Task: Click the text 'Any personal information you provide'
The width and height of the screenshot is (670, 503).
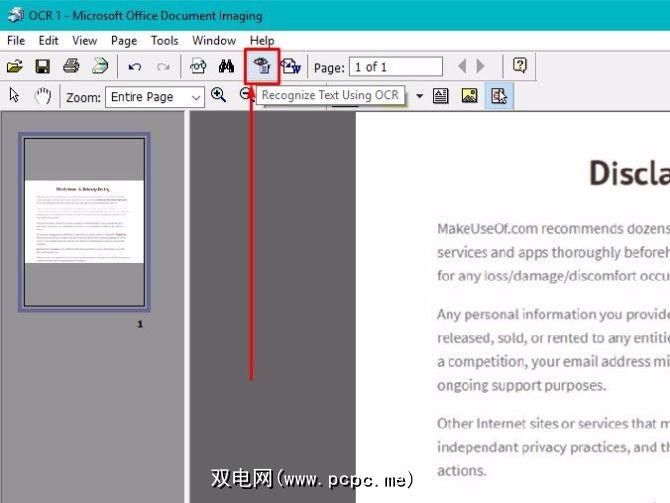Action: click(x=553, y=315)
